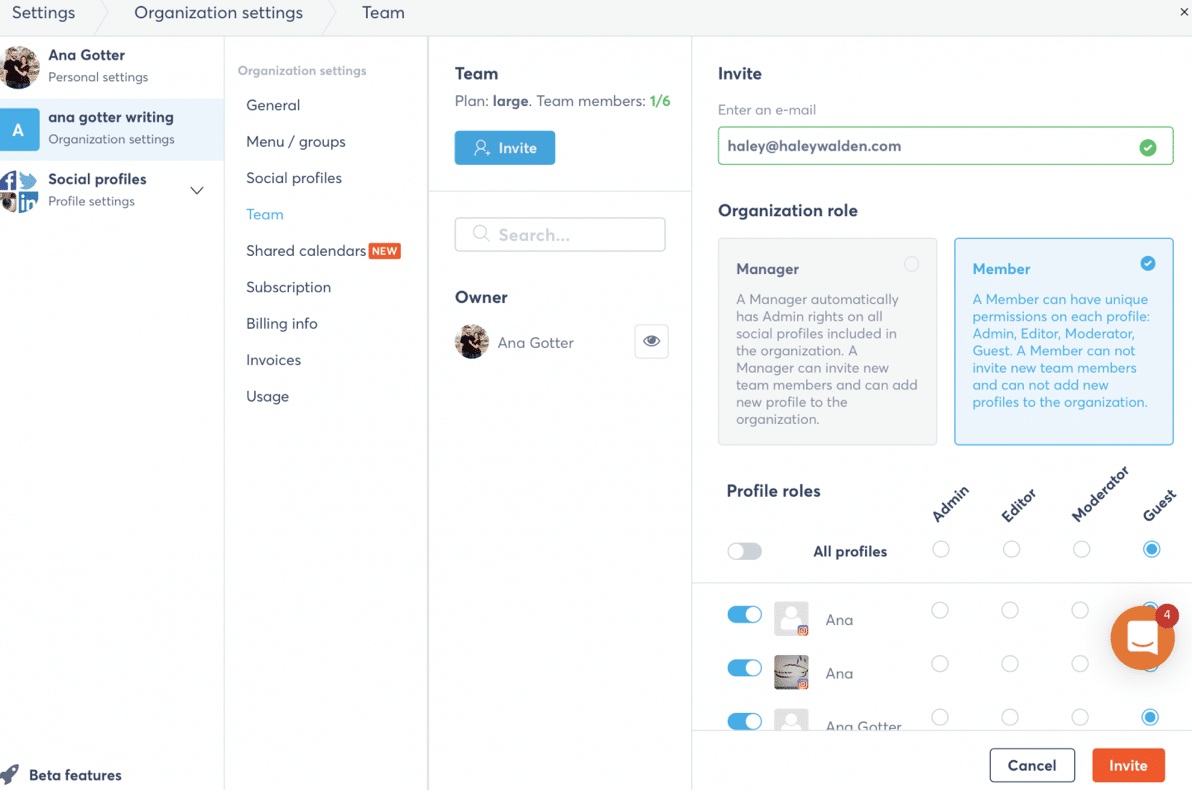The height and width of the screenshot is (792, 1192).
Task: Set Ana Gotter profile to Guest
Action: click(1149, 717)
